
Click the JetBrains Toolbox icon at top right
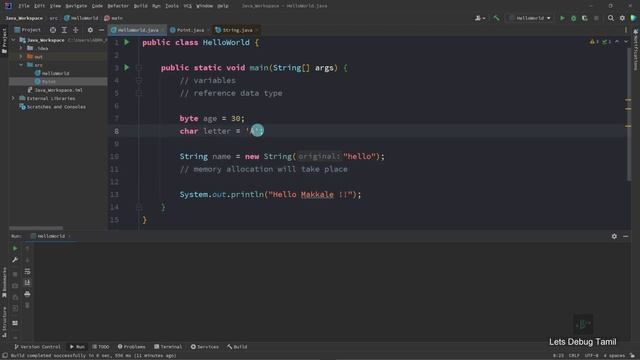point(633,18)
